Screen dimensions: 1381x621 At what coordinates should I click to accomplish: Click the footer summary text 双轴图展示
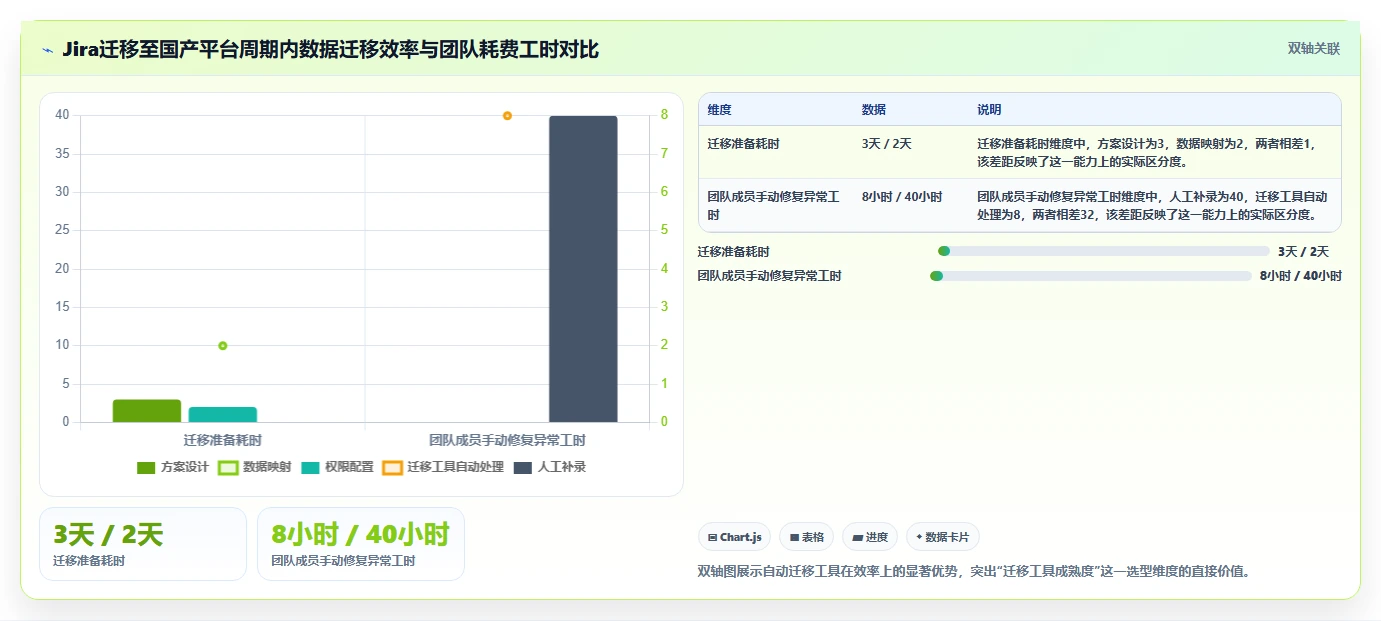pos(974,572)
